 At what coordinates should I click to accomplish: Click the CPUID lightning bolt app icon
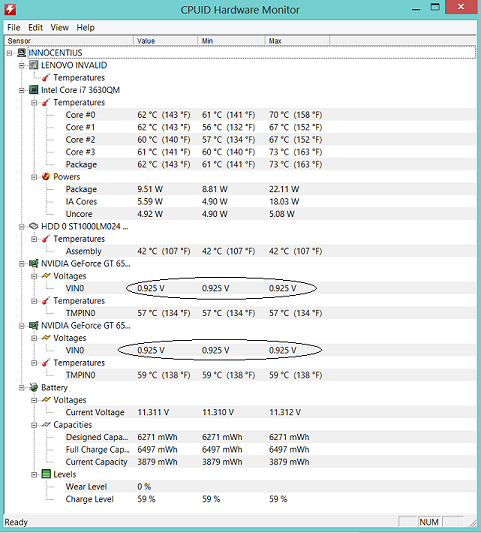click(10, 10)
